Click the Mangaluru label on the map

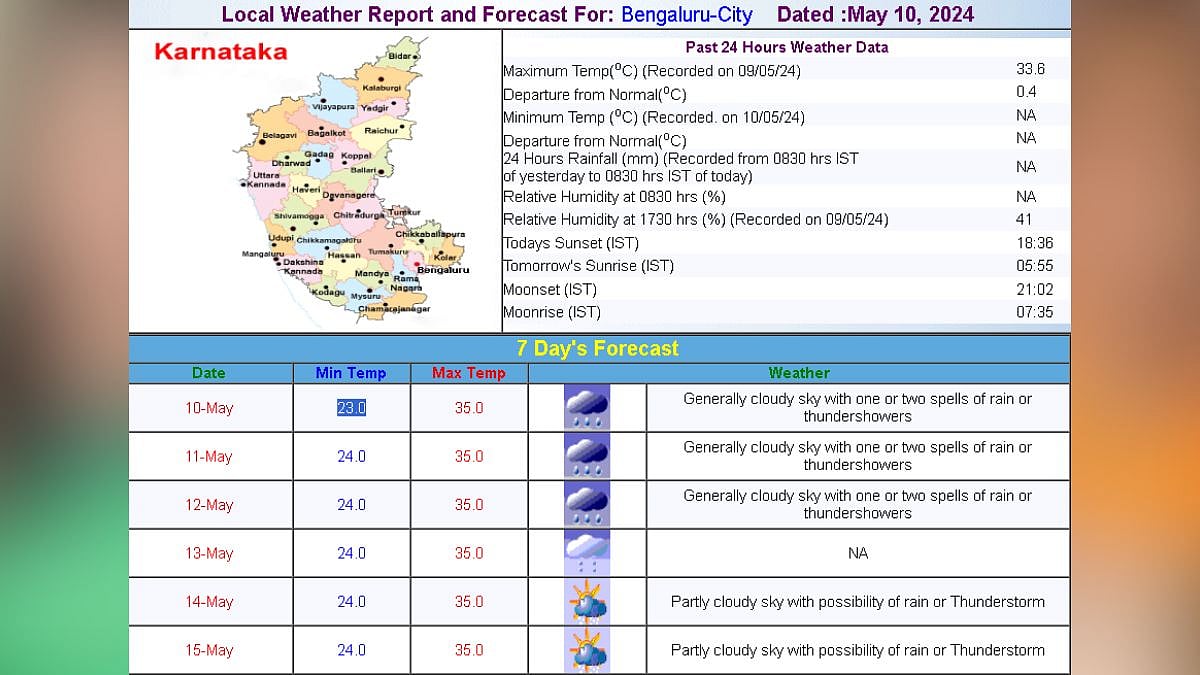[263, 254]
